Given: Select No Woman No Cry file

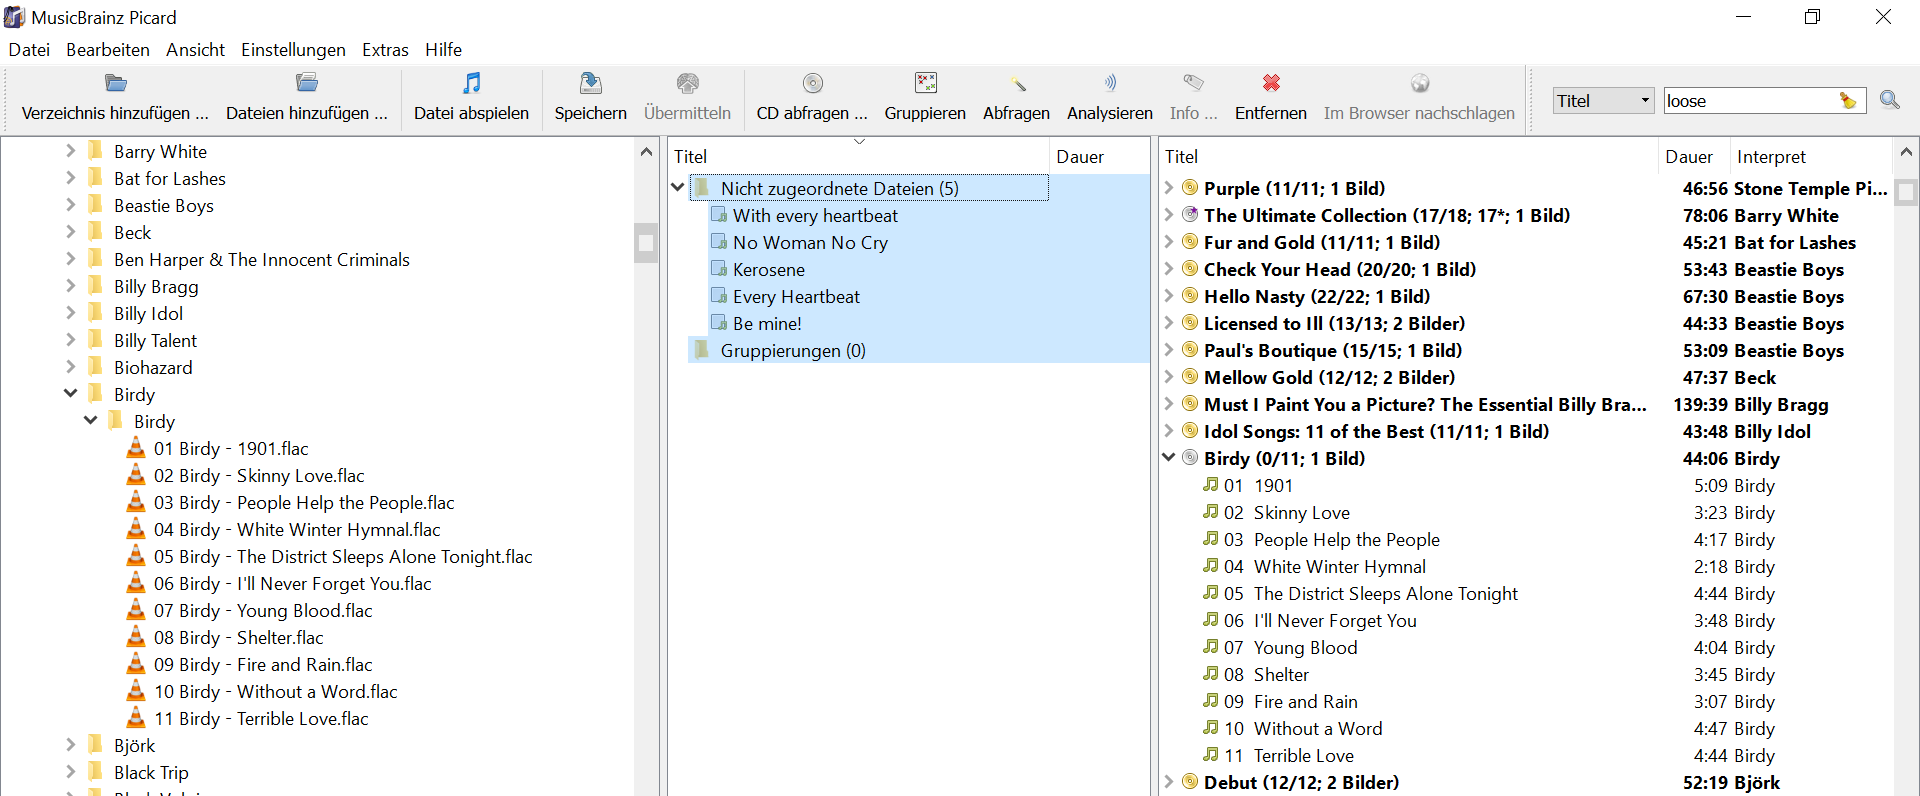Looking at the screenshot, I should (810, 242).
